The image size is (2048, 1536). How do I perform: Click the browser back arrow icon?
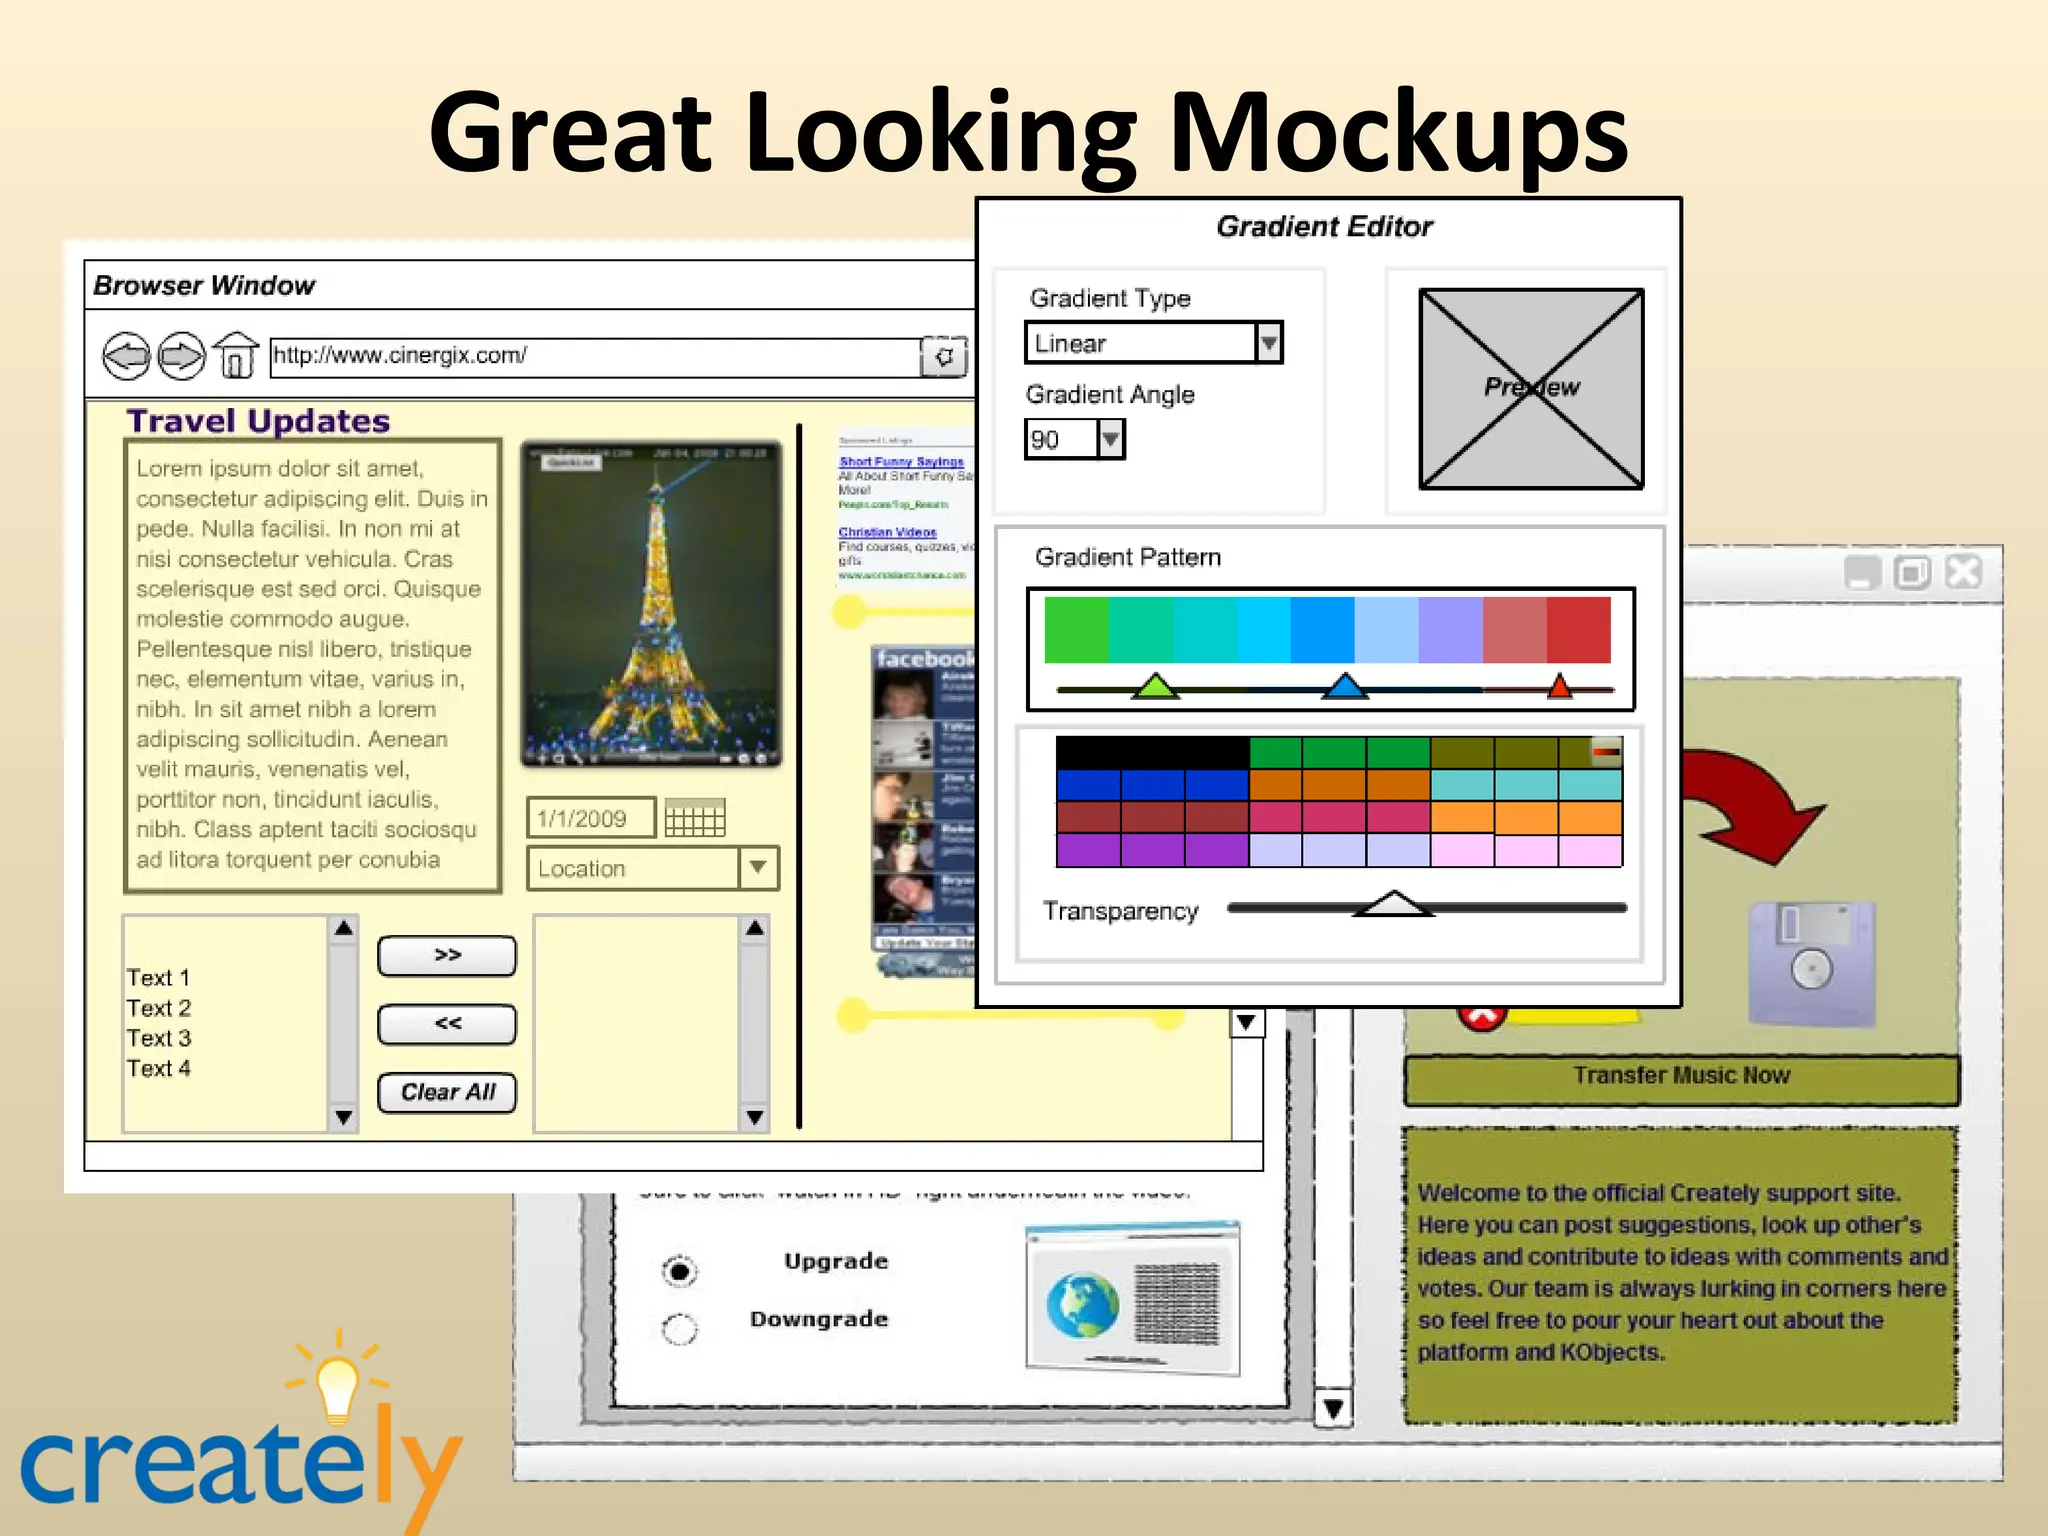click(x=127, y=356)
